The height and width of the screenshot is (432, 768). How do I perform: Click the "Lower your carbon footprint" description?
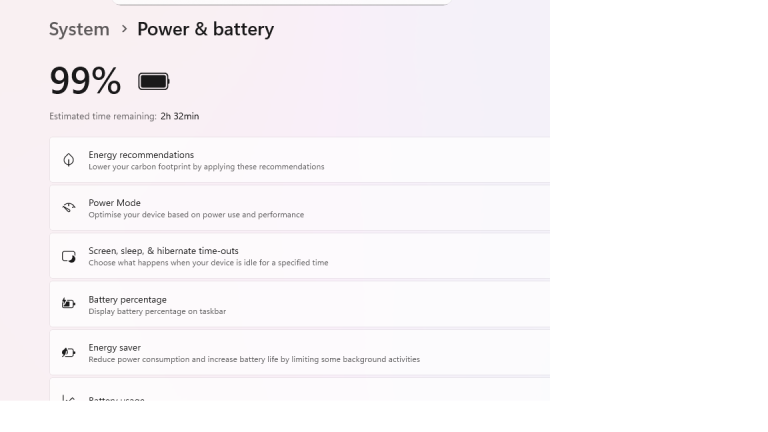(x=206, y=167)
